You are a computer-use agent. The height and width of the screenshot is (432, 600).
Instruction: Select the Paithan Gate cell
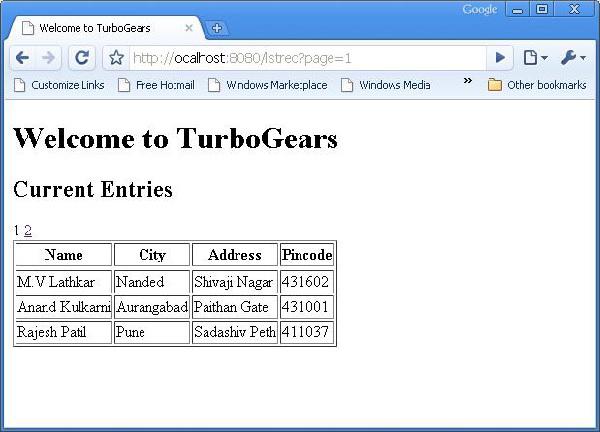coord(235,307)
